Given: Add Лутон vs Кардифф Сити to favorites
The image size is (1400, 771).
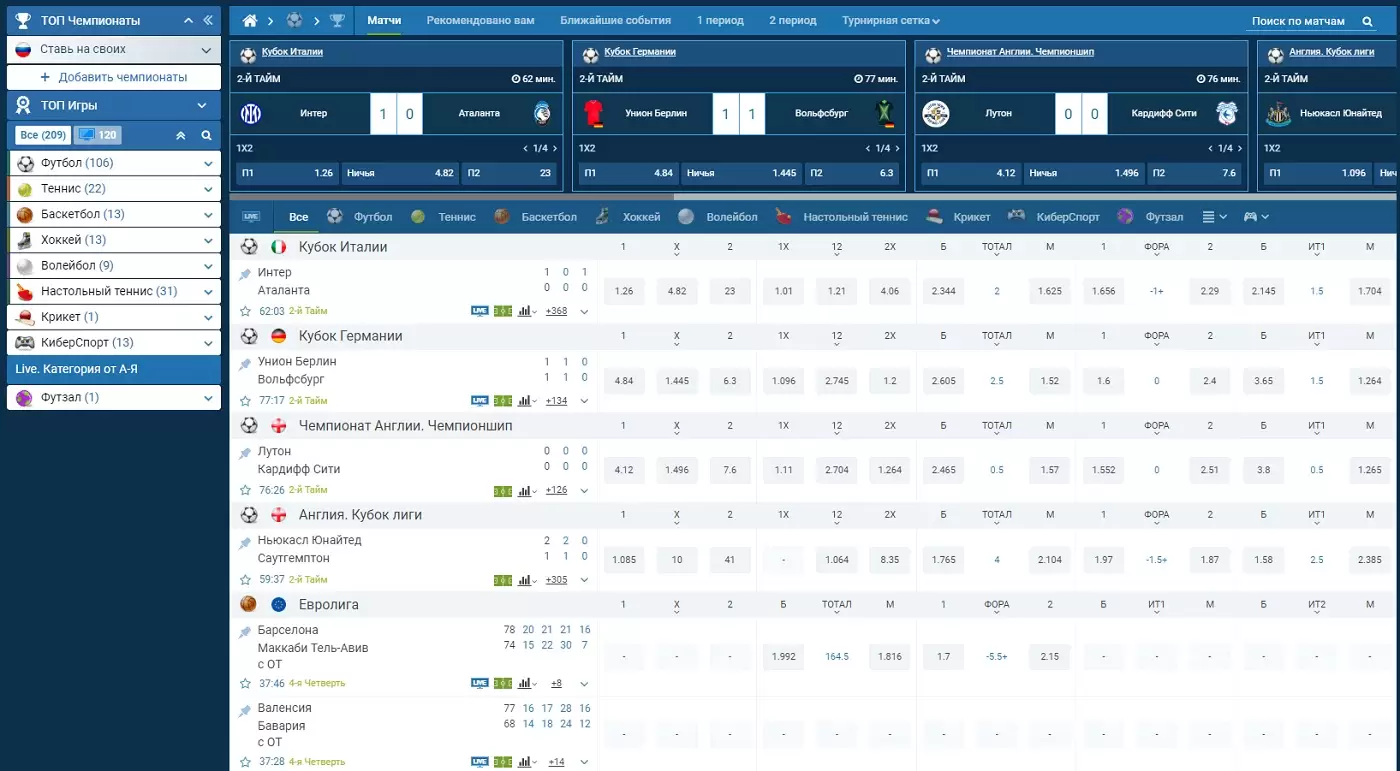Looking at the screenshot, I should click(245, 491).
